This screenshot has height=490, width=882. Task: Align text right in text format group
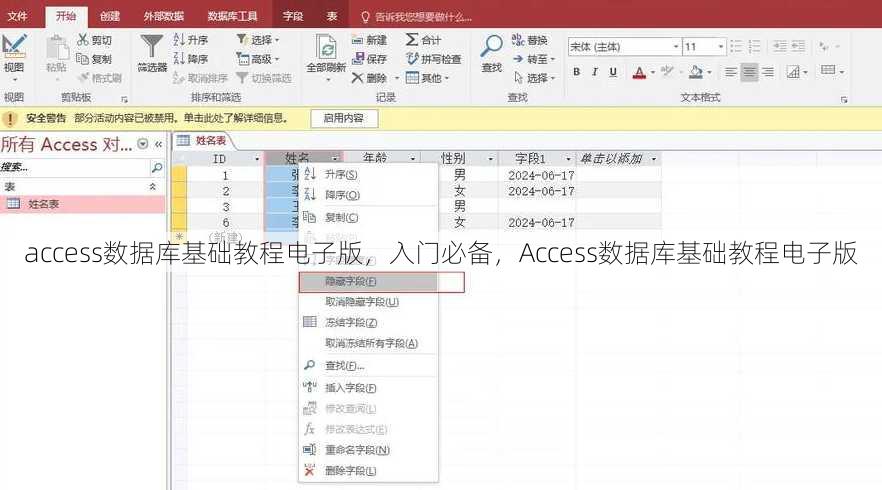tap(768, 72)
